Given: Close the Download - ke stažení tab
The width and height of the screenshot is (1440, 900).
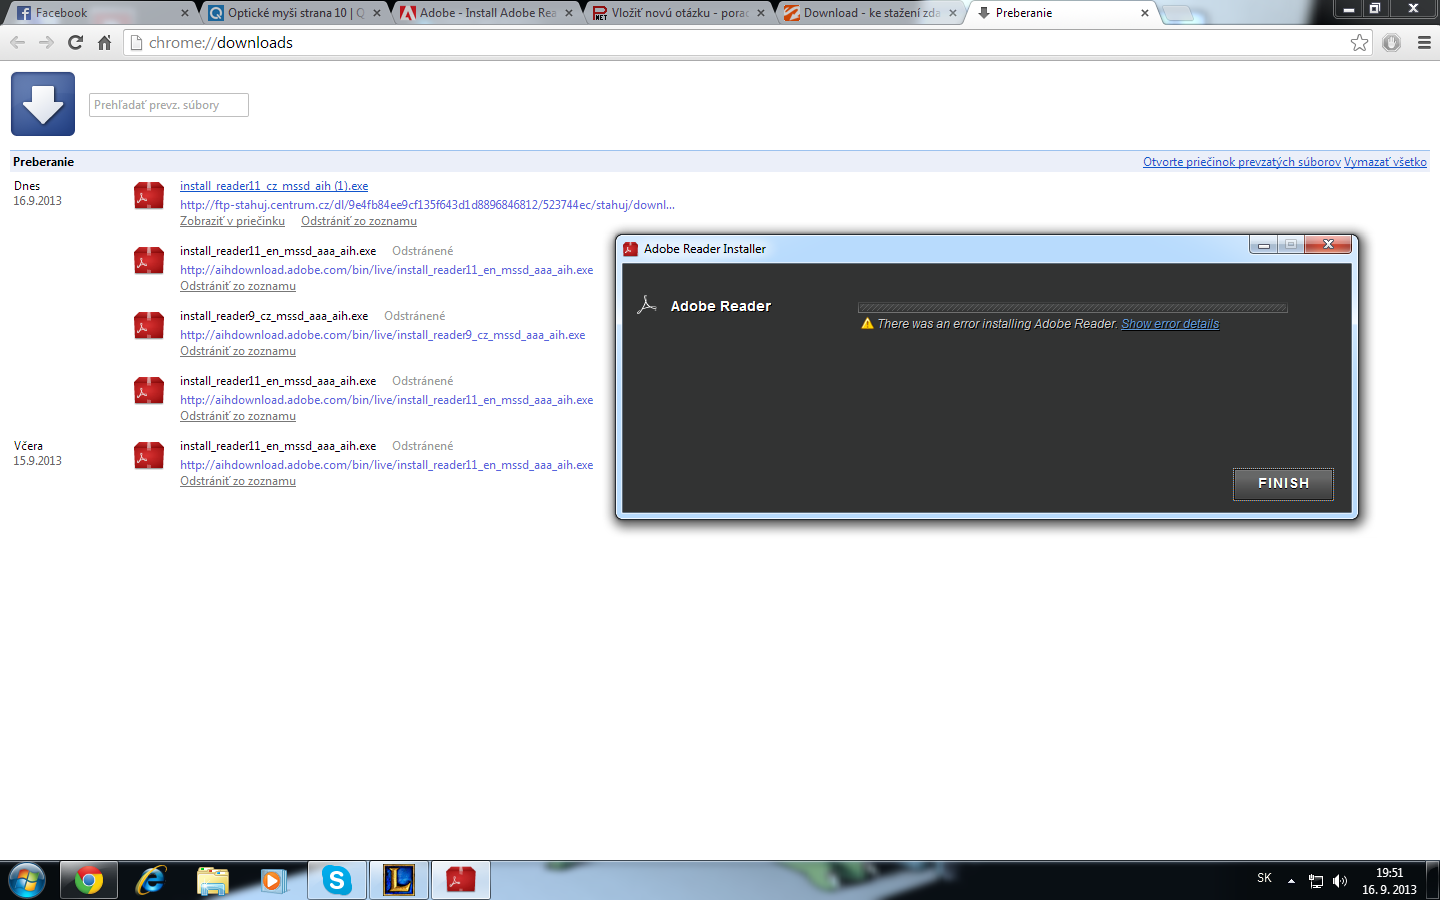Looking at the screenshot, I should click(x=953, y=13).
